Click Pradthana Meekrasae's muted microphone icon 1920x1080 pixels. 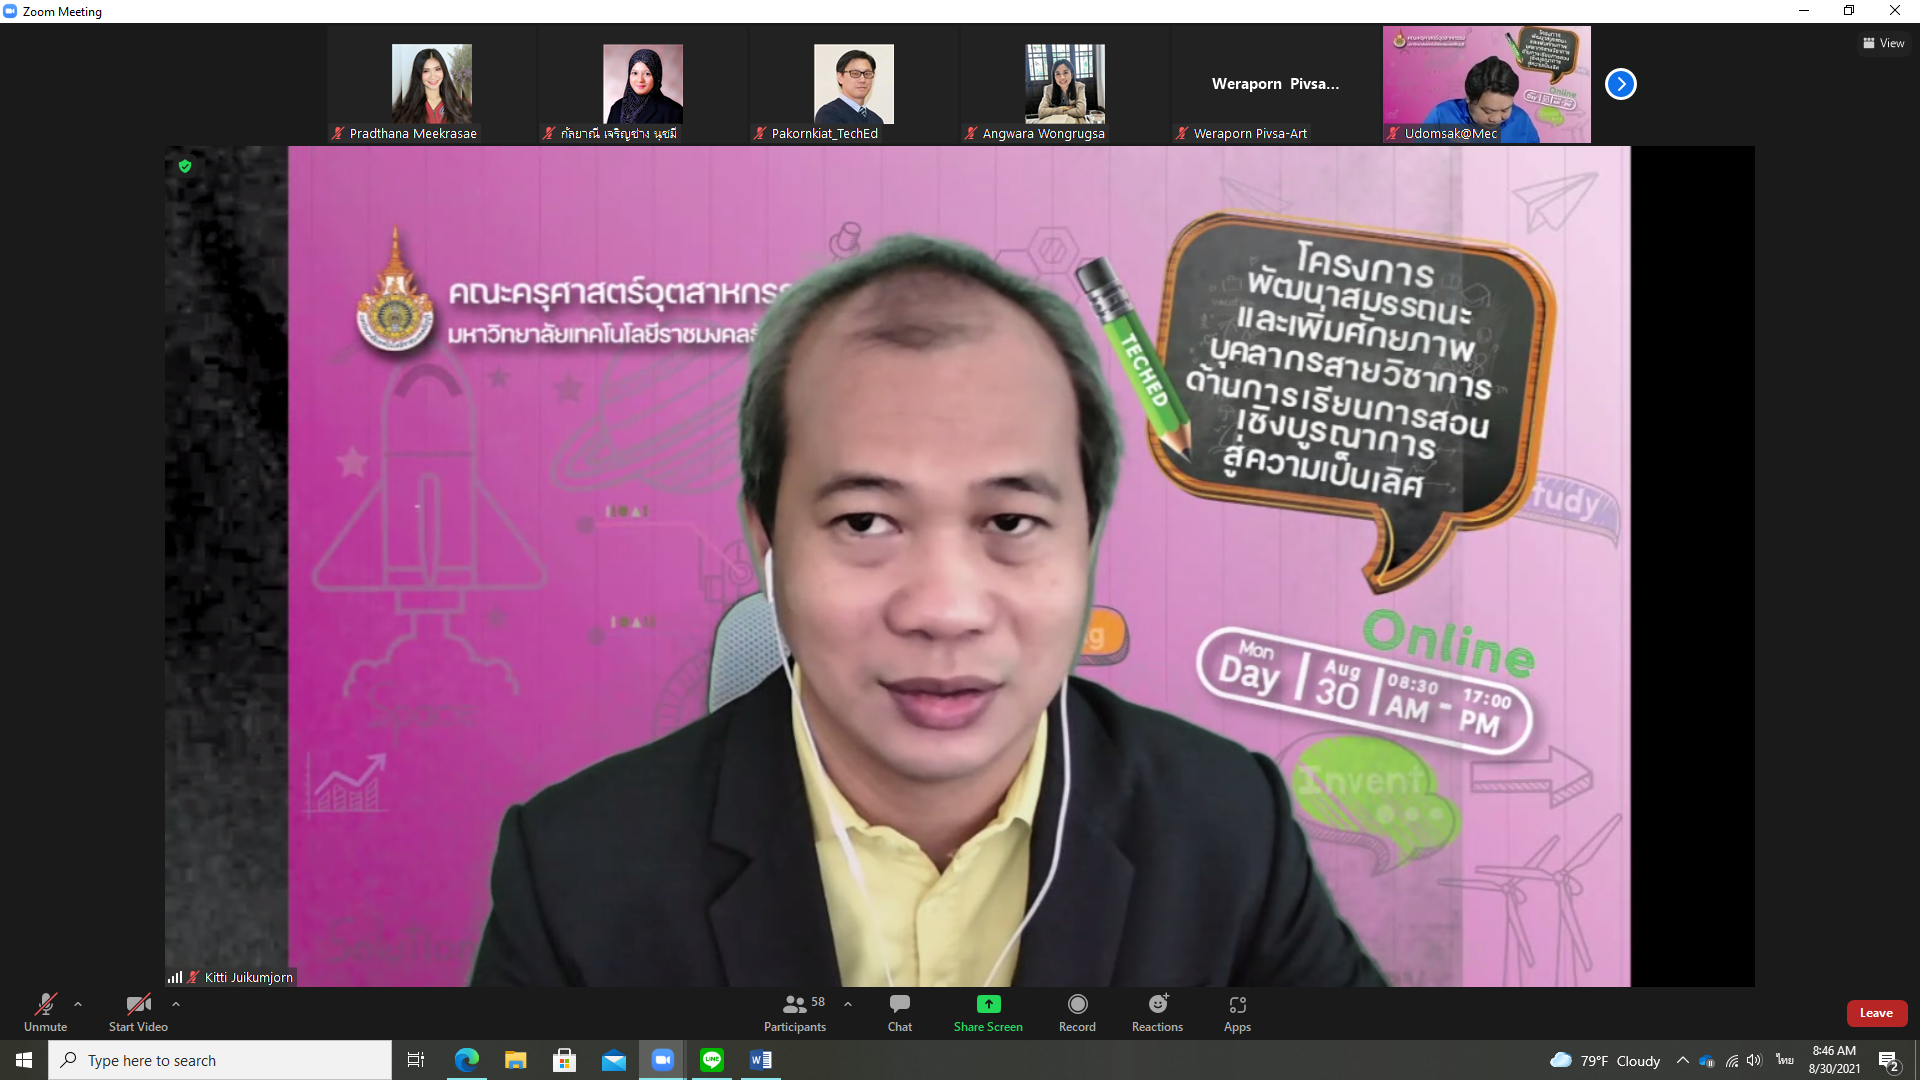tap(338, 133)
